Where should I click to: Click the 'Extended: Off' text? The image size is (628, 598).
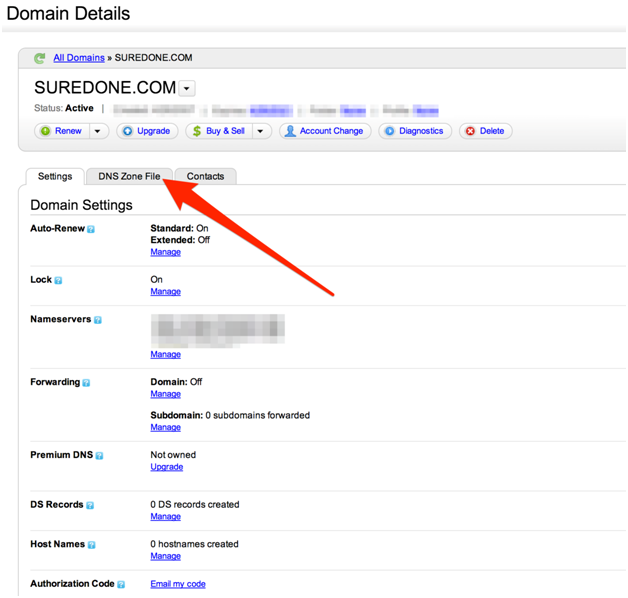(x=180, y=240)
